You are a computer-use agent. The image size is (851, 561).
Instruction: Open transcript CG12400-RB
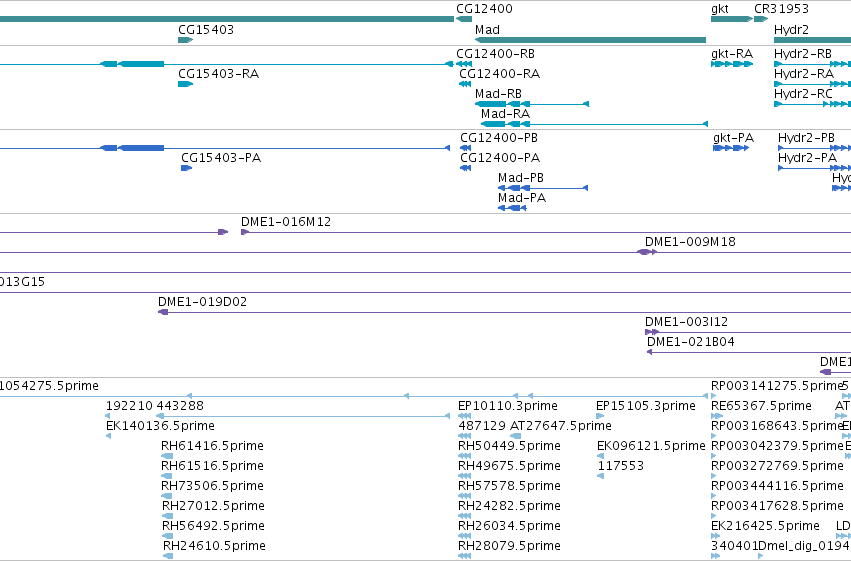point(464,64)
